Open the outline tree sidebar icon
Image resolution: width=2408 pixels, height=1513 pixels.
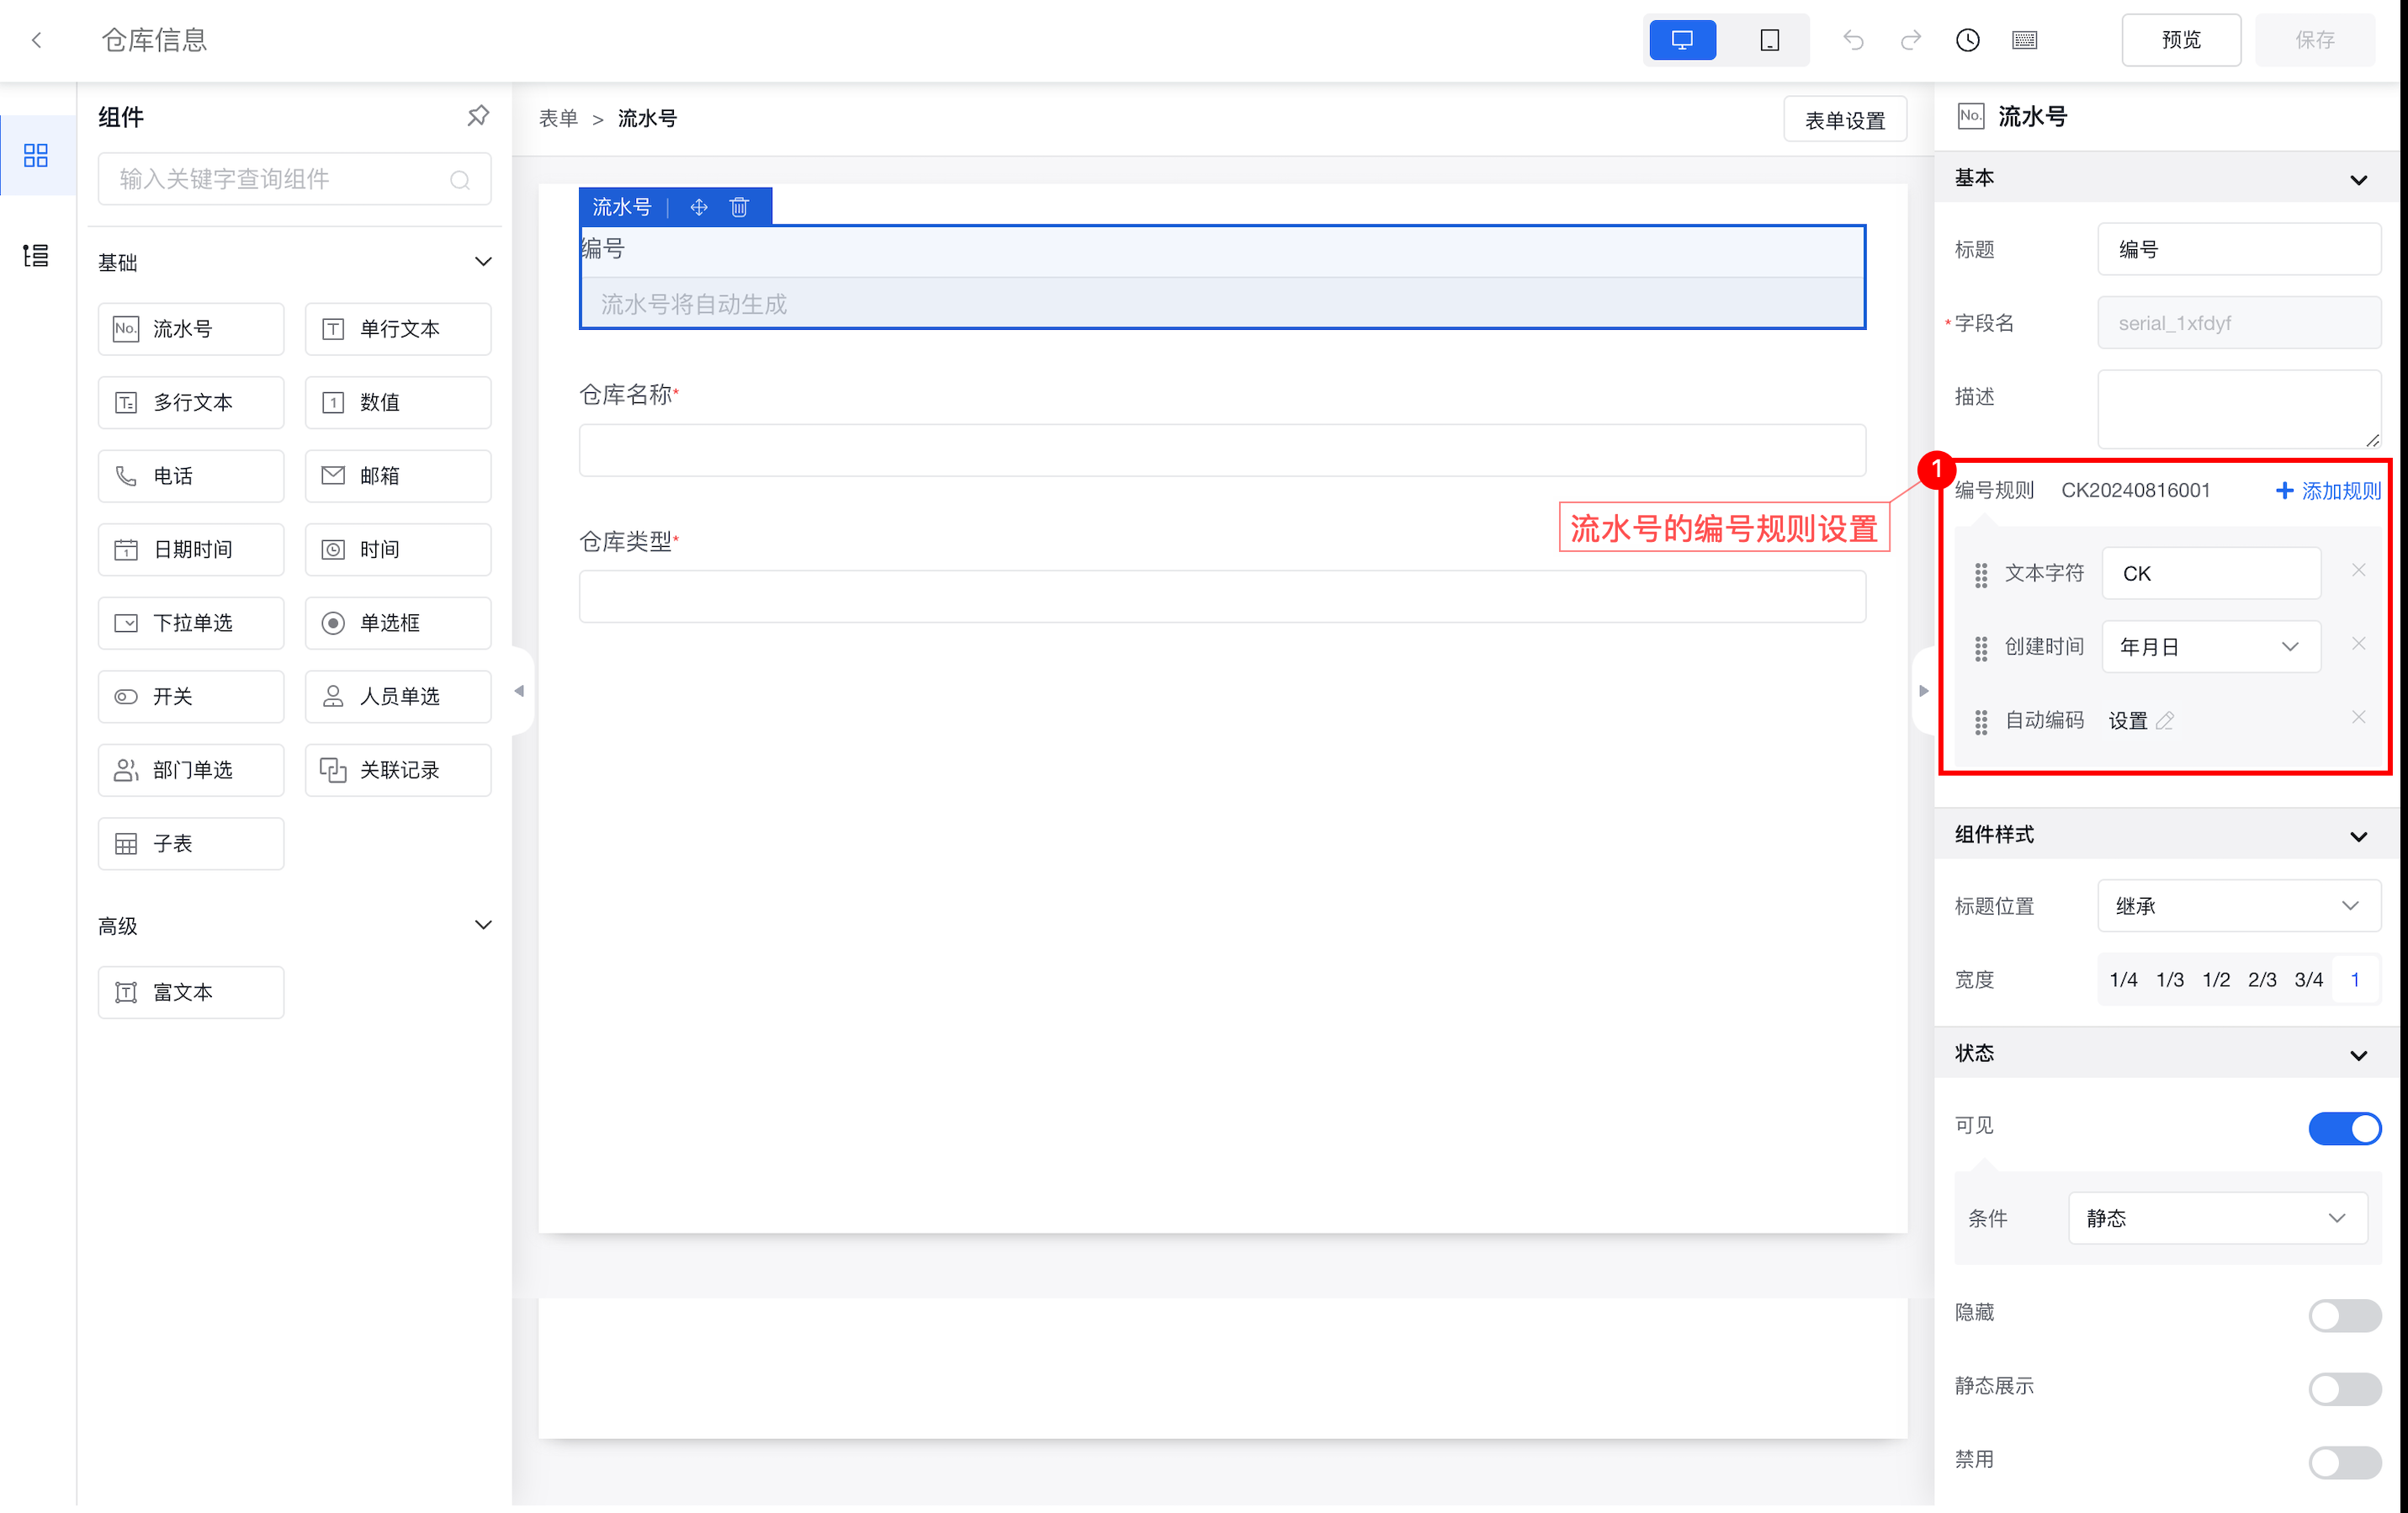[36, 256]
